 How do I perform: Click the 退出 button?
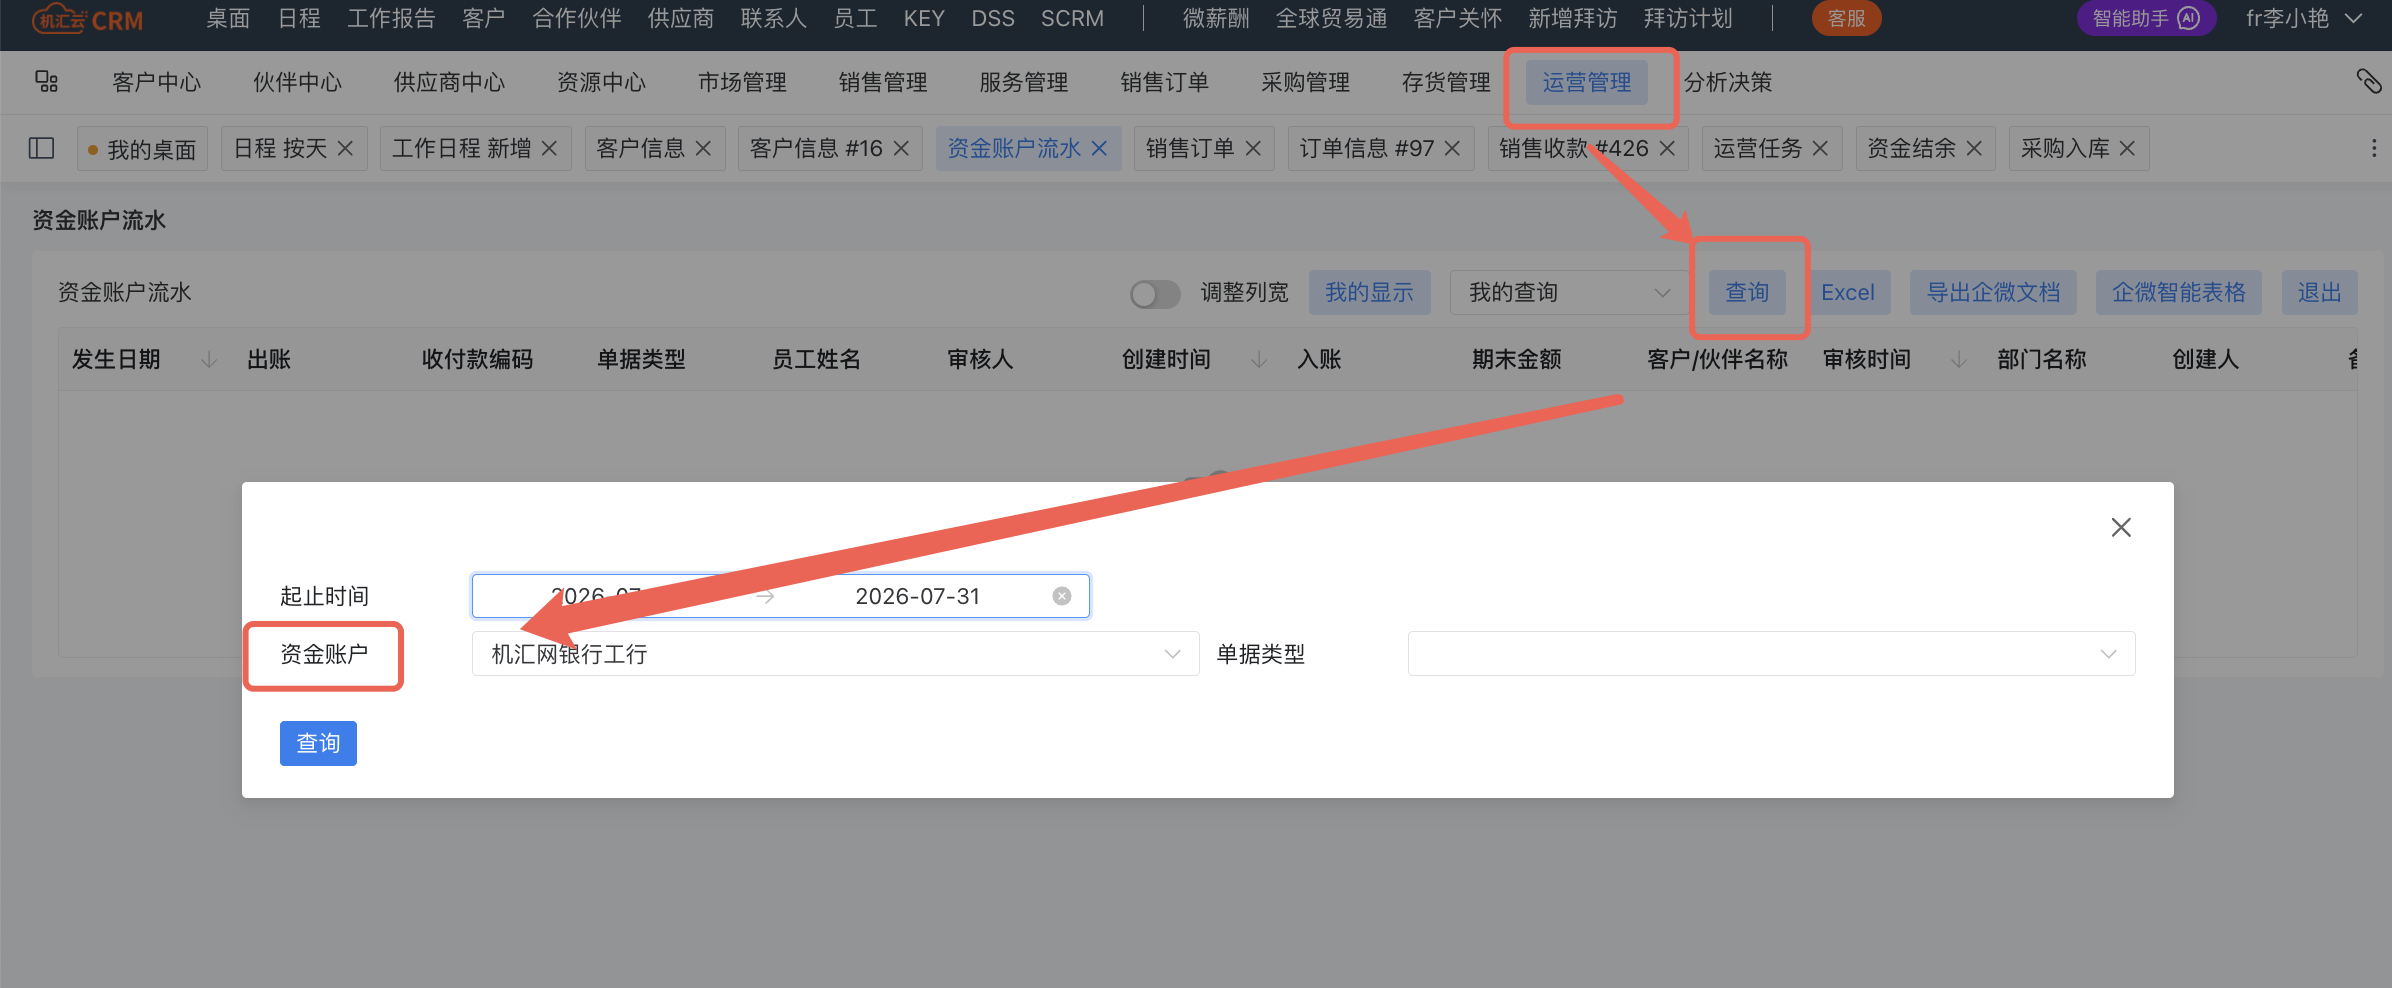[x=2320, y=292]
